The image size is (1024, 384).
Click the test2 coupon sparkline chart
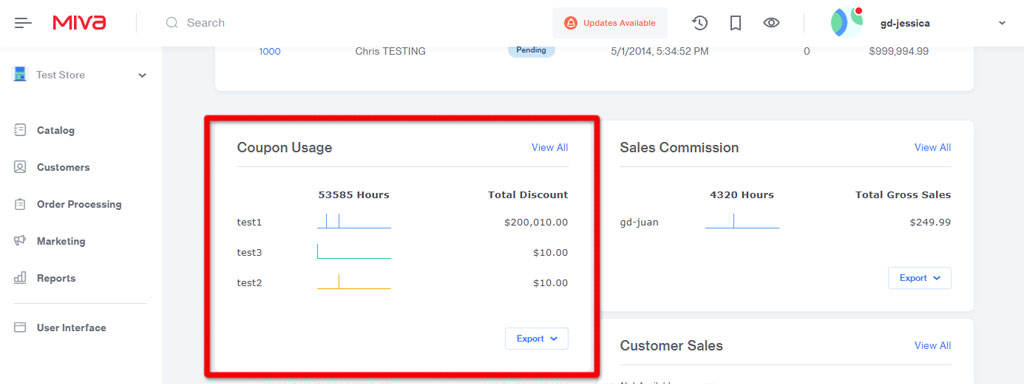(354, 282)
